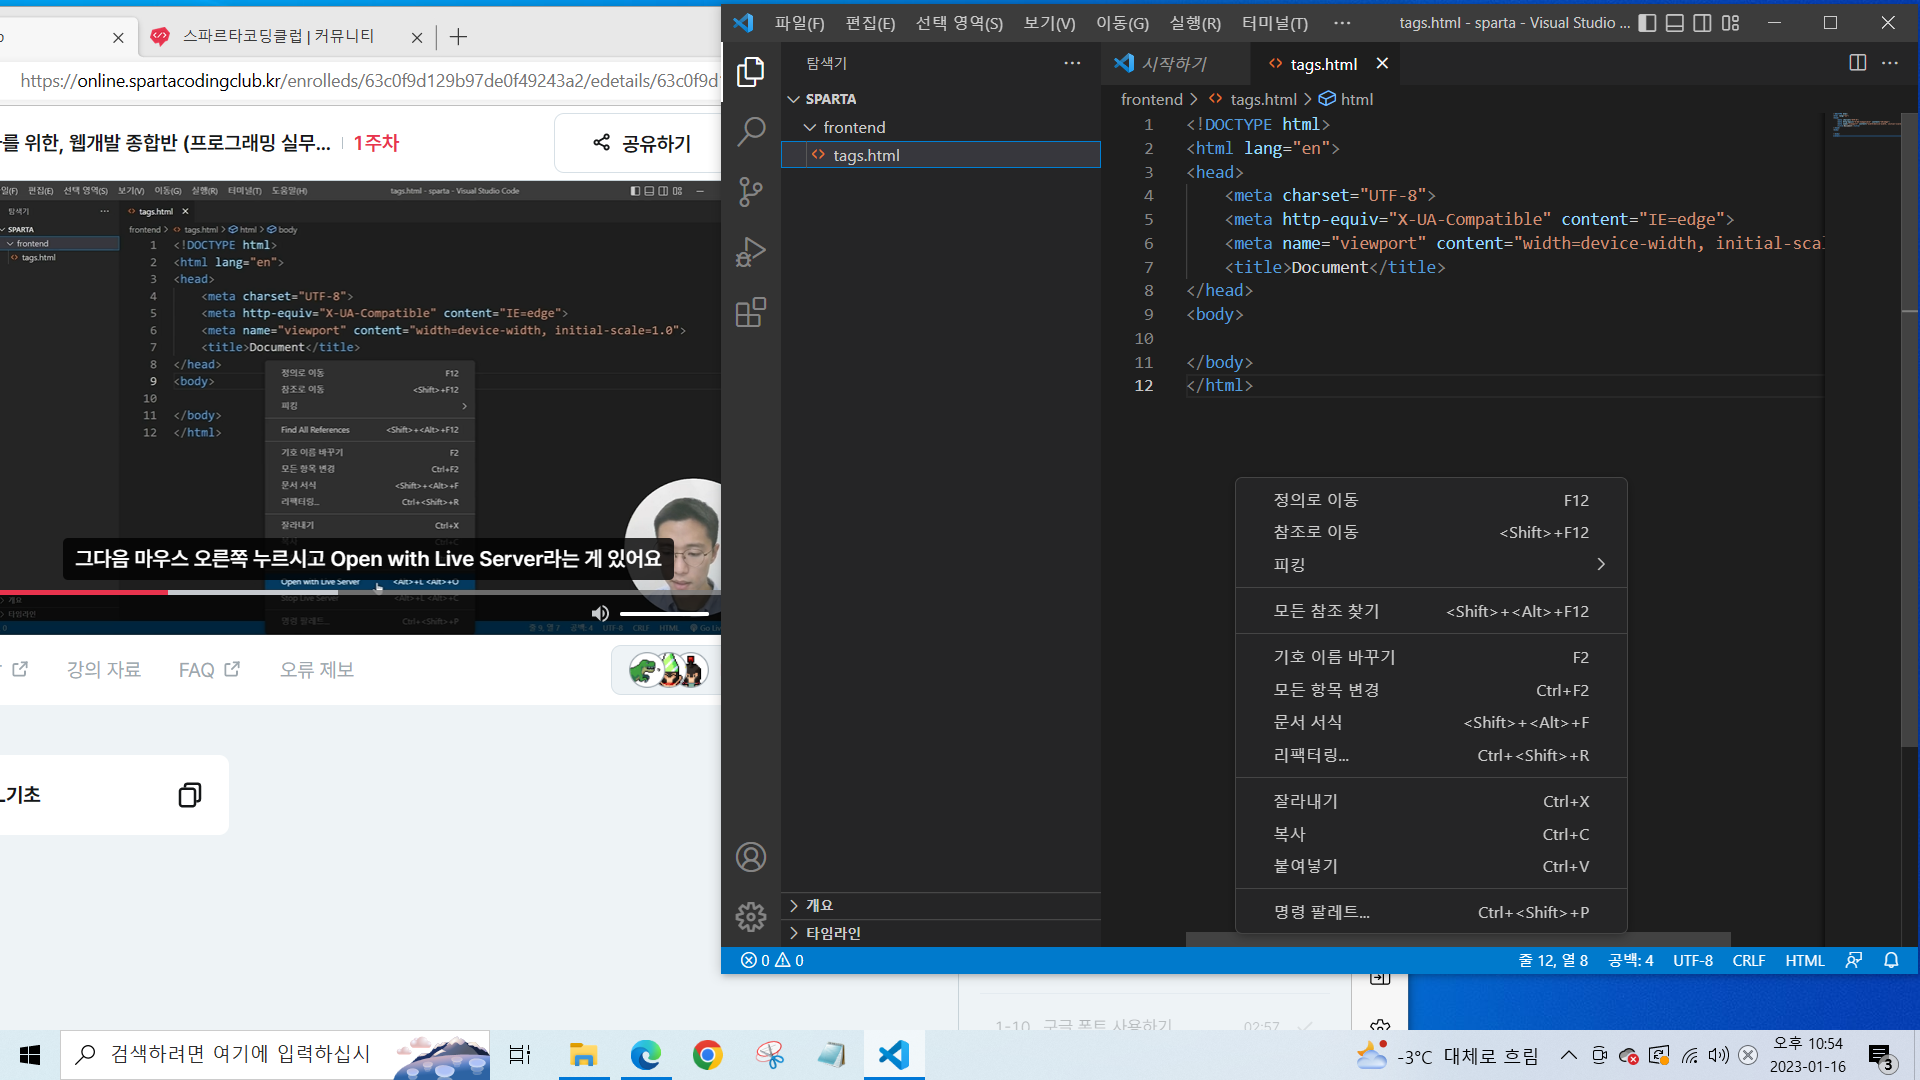
Task: Choose 정의로 이동 from context menu
Action: [x=1431, y=500]
